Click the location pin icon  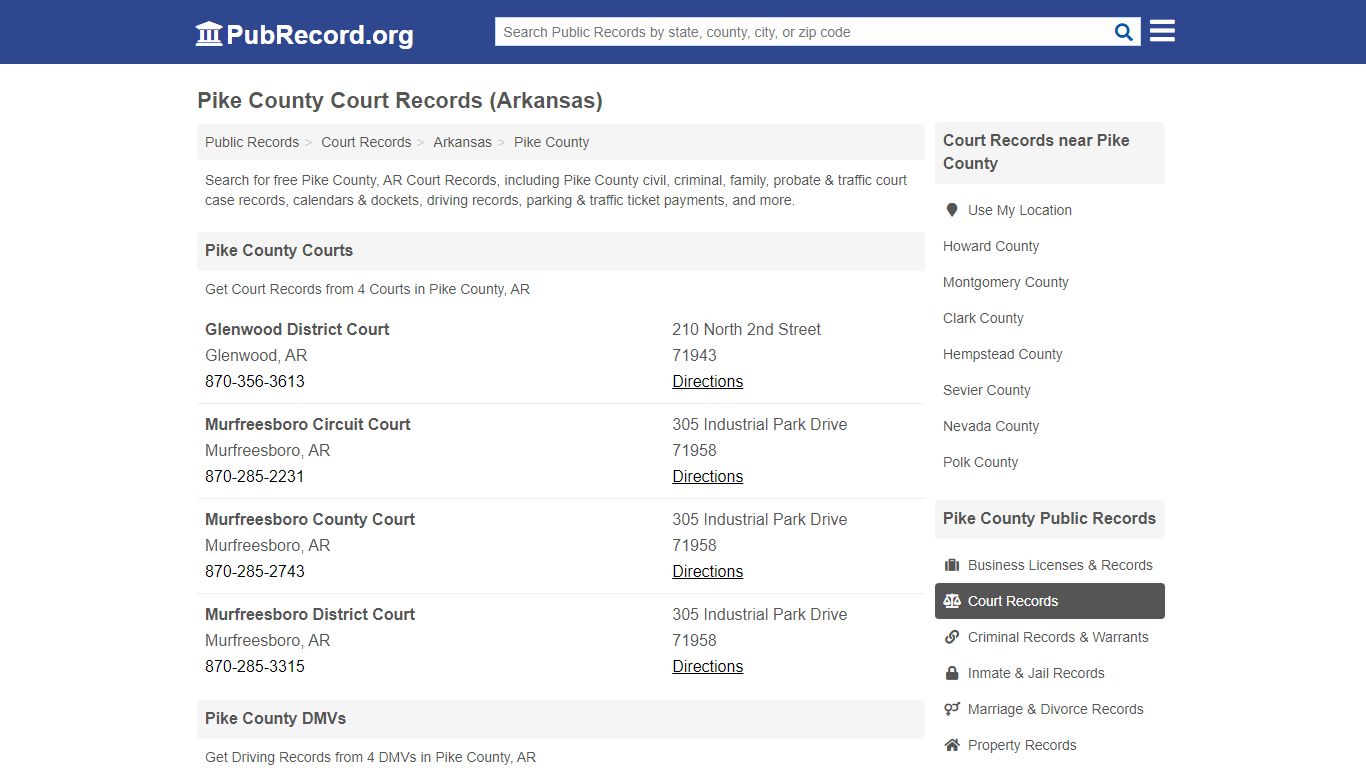952,210
